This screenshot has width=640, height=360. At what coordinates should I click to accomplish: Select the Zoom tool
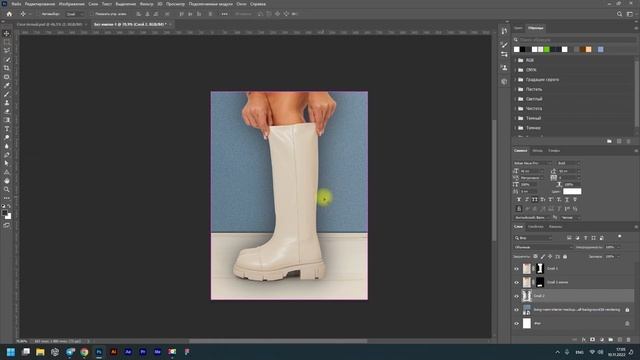pos(7,189)
